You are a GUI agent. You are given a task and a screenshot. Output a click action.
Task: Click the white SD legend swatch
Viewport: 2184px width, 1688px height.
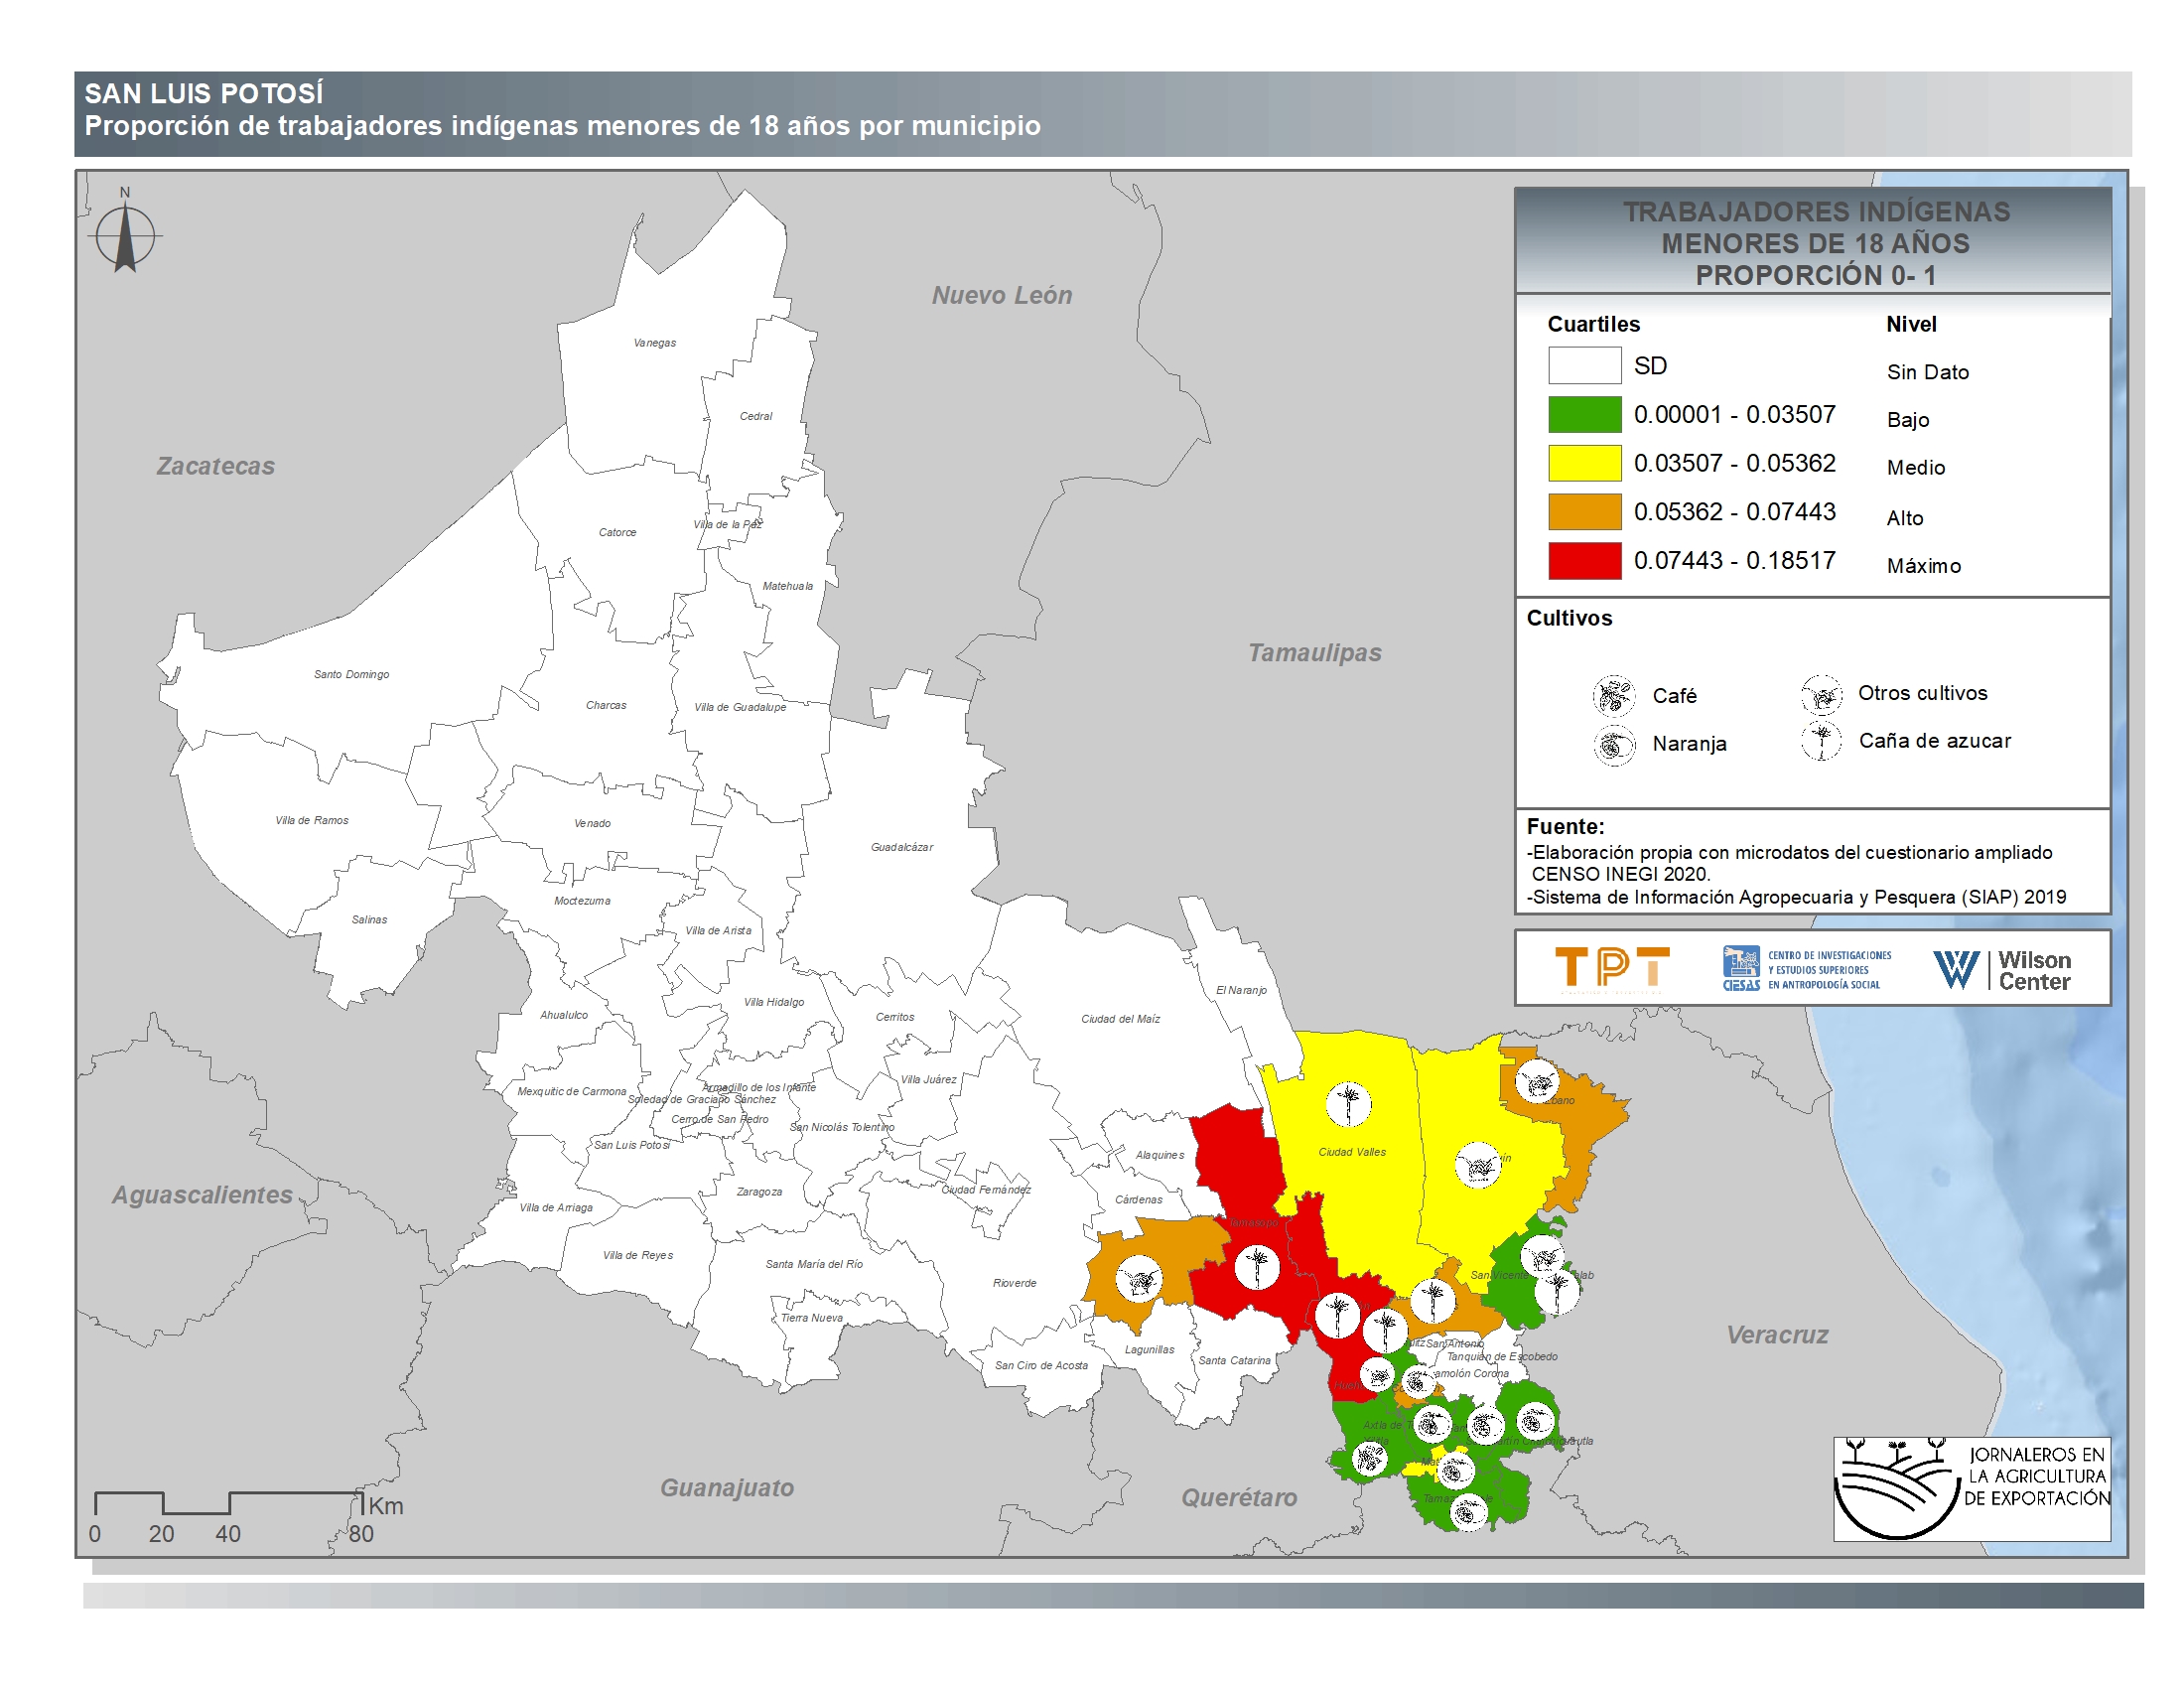pos(1584,366)
